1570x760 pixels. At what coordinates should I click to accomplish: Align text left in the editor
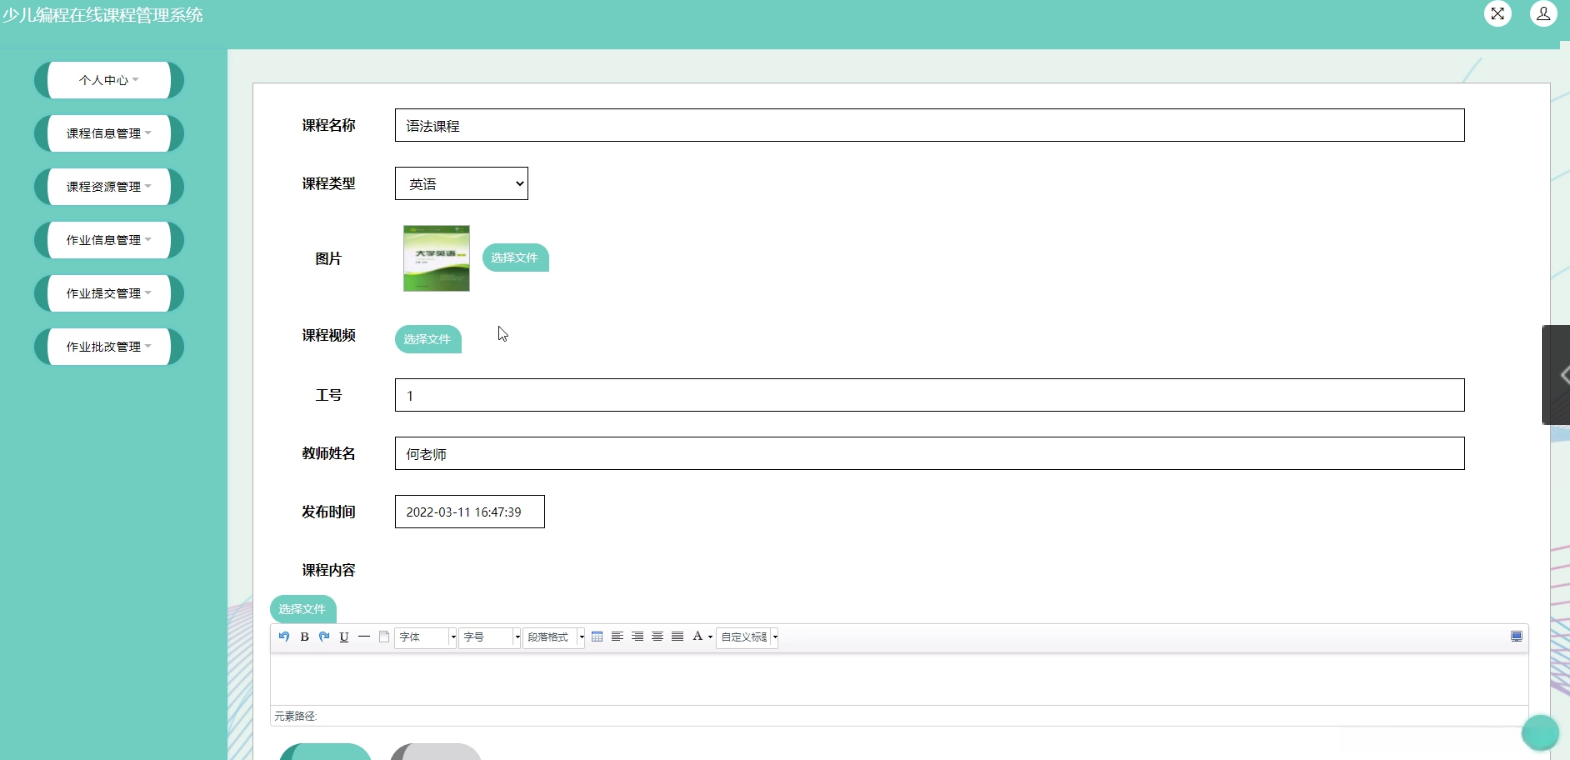point(617,637)
